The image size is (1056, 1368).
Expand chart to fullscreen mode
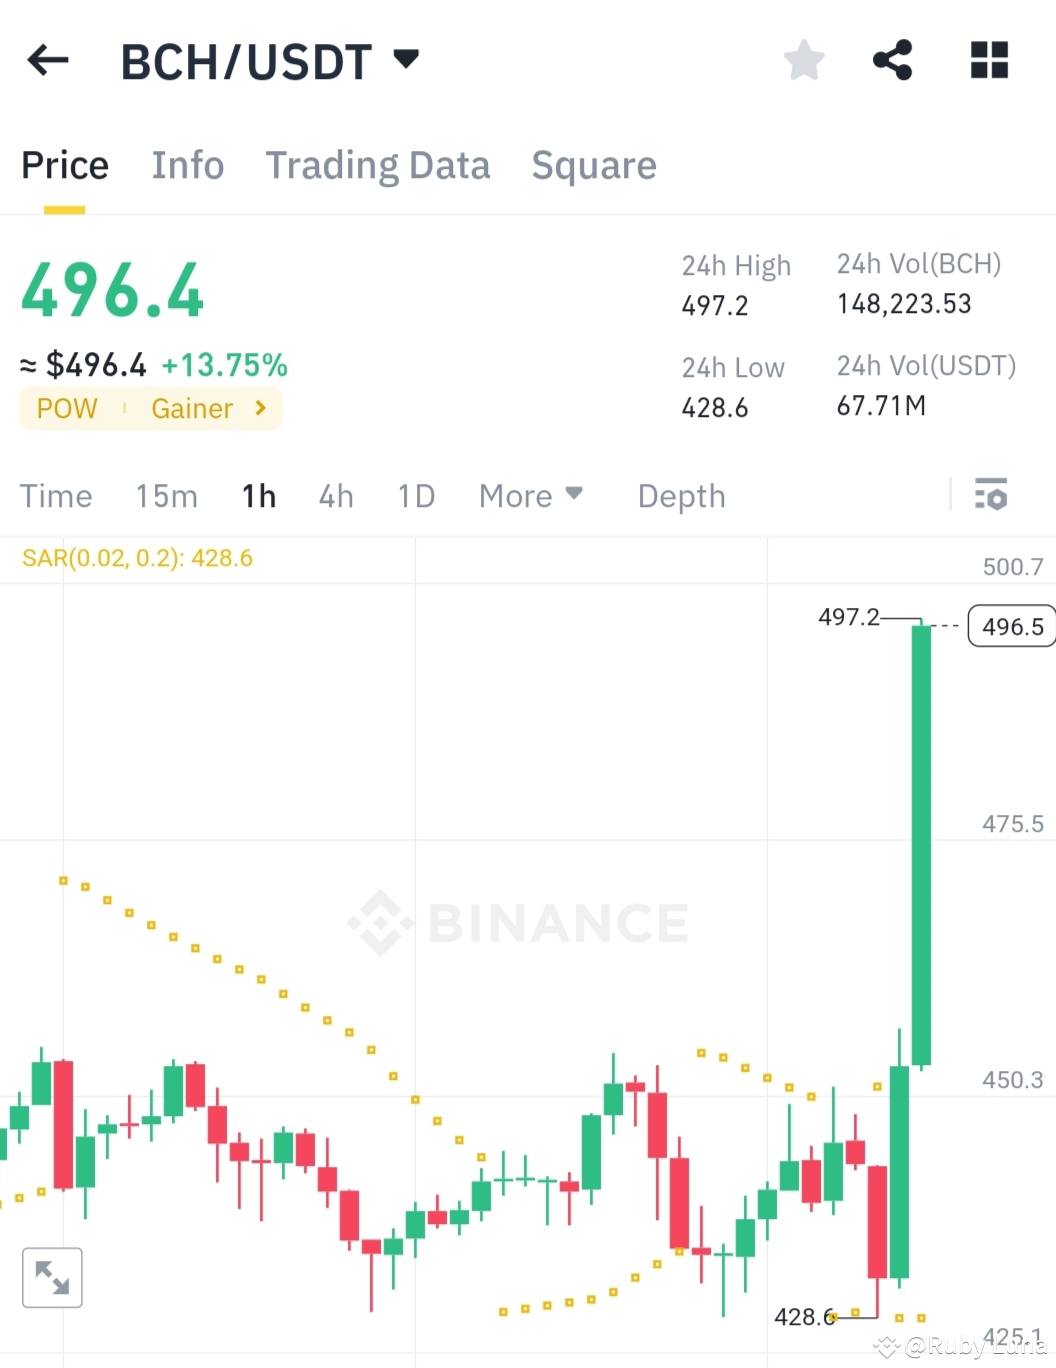(x=52, y=1277)
